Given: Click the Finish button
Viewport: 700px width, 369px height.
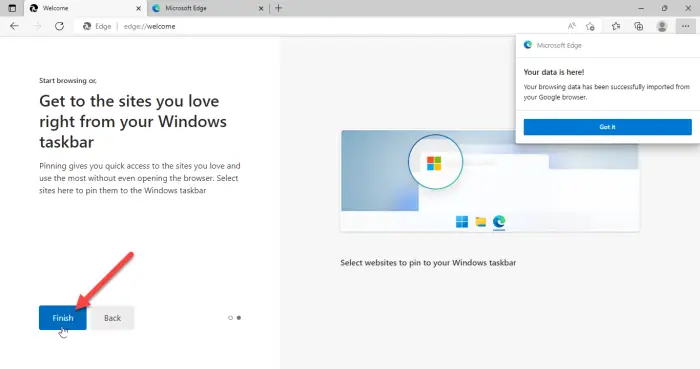Looking at the screenshot, I should point(62,318).
